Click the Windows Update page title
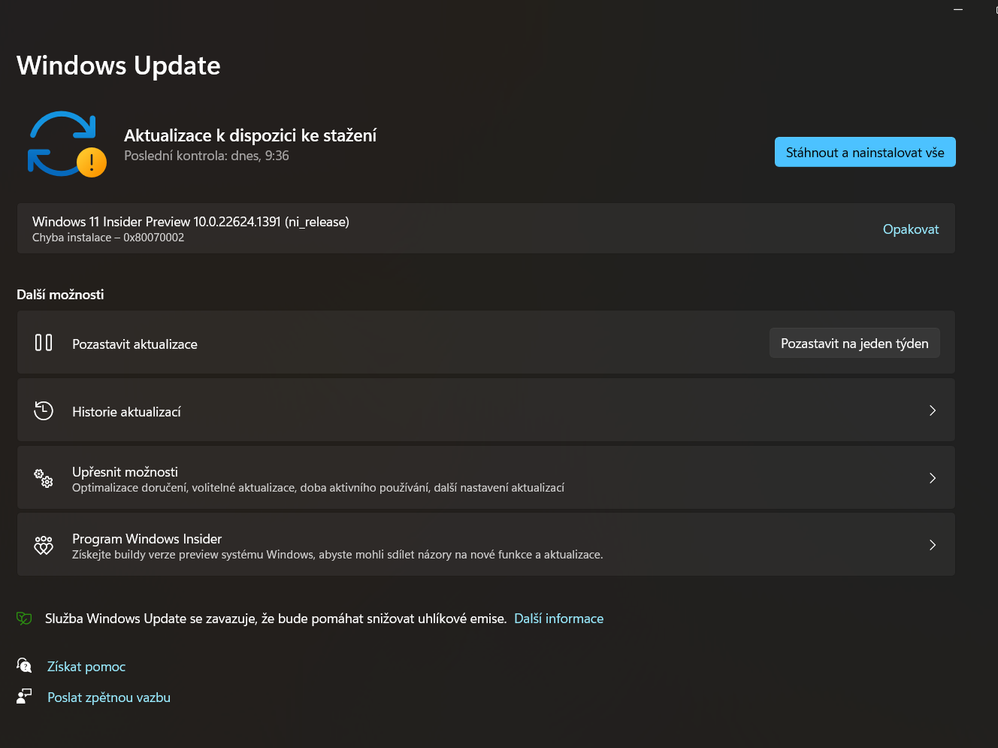This screenshot has width=998, height=748. pyautogui.click(x=118, y=66)
